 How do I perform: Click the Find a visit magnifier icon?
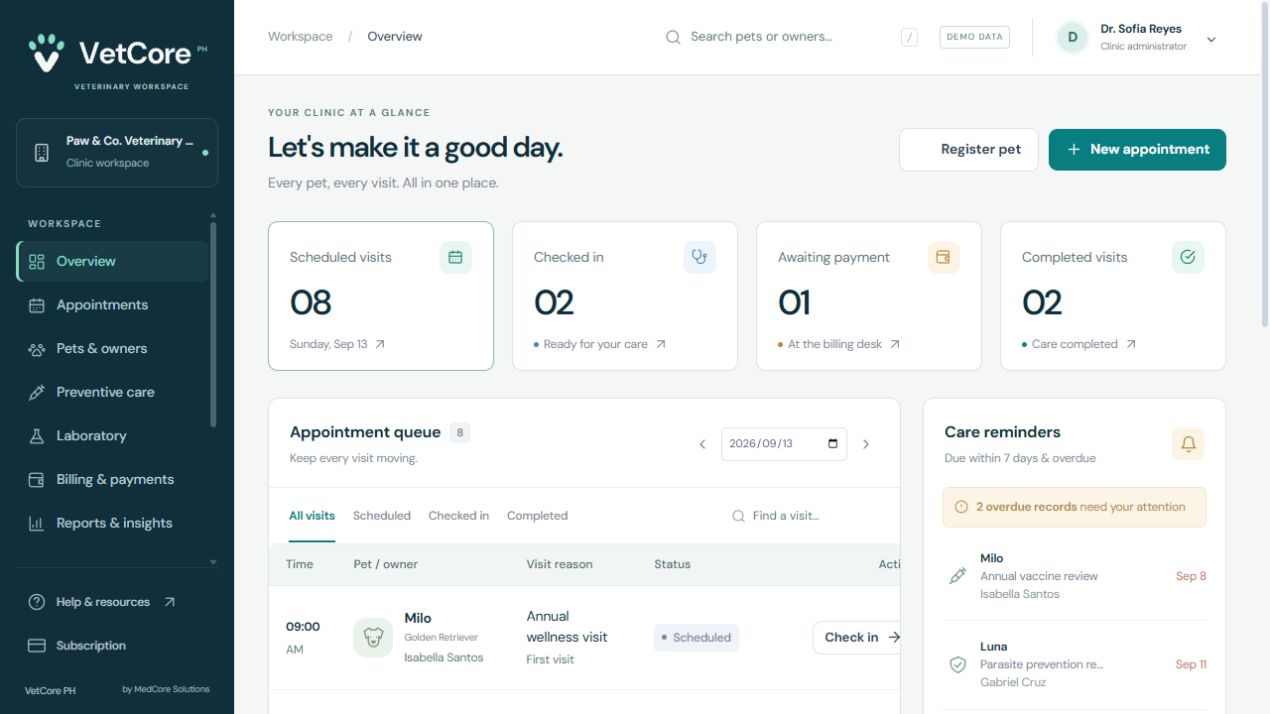tap(739, 516)
